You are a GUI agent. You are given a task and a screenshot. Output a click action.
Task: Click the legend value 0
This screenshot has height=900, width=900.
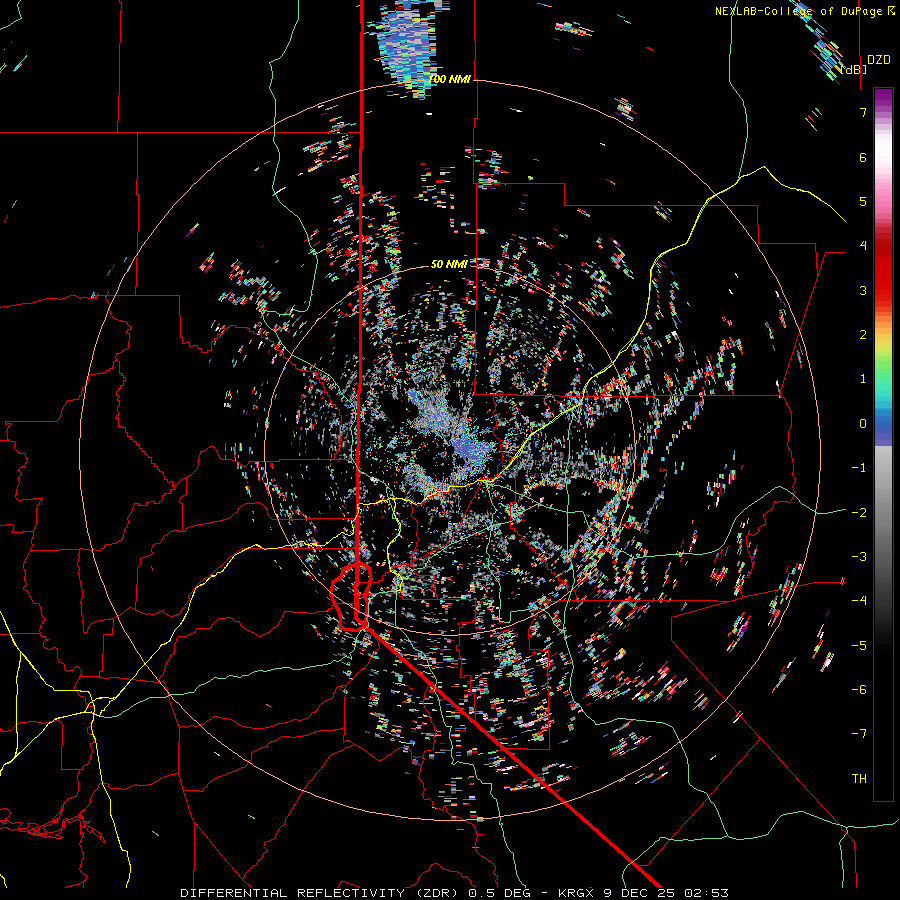point(863,424)
